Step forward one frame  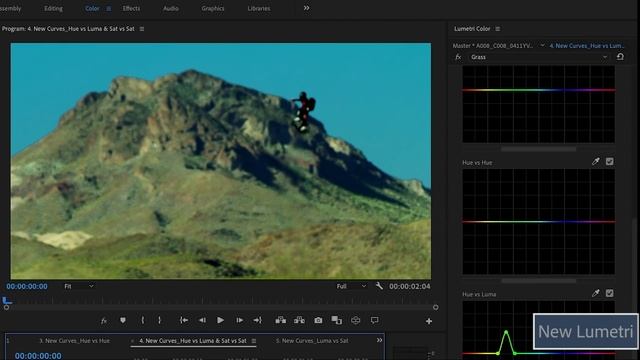pos(240,320)
